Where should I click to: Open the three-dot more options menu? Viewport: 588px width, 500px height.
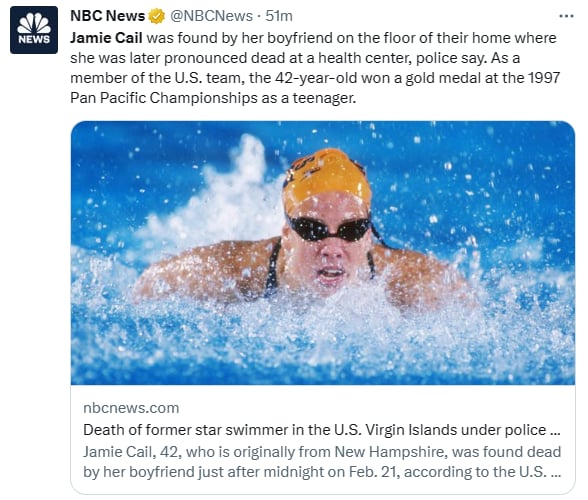566,16
